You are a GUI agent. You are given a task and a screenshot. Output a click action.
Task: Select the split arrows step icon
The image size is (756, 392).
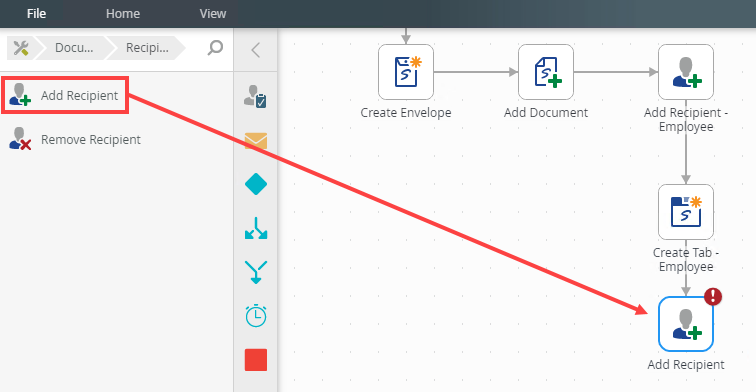[256, 228]
